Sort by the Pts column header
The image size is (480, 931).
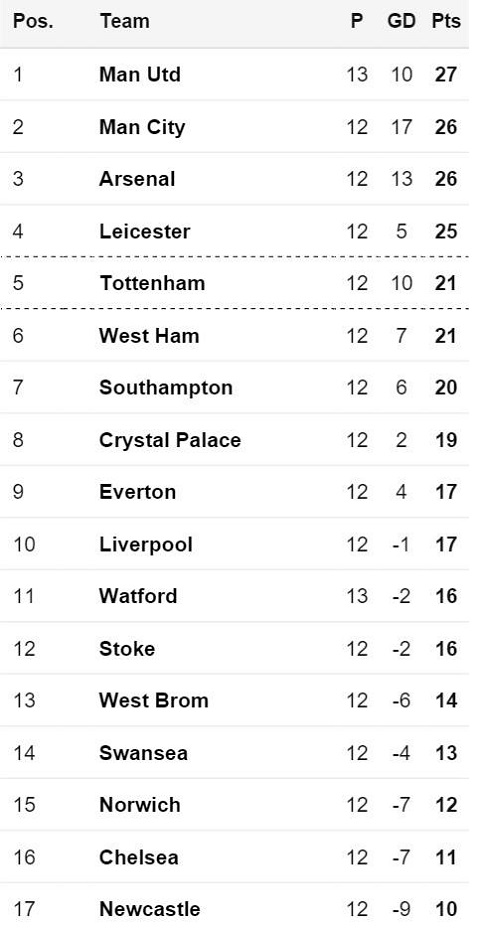[446, 21]
